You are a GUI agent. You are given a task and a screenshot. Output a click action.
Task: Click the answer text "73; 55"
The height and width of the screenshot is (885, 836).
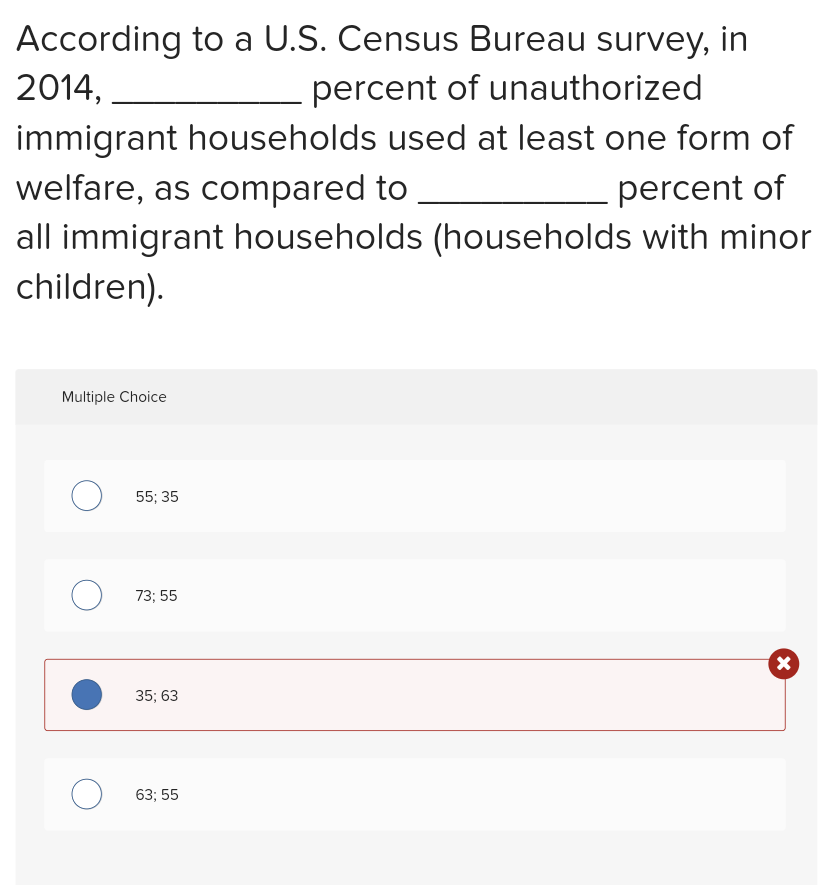pos(157,595)
